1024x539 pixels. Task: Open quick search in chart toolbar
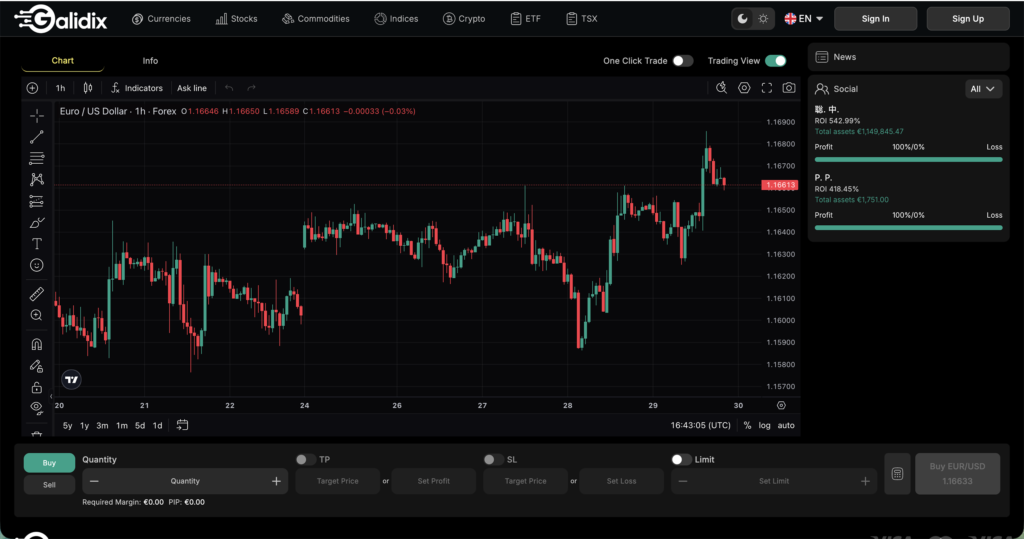(x=721, y=88)
